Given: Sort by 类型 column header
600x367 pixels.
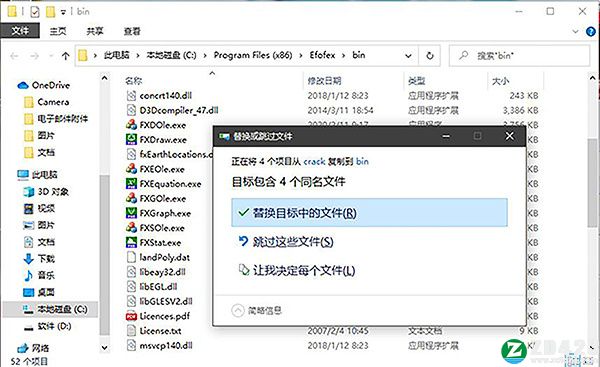Looking at the screenshot, I should click(416, 81).
